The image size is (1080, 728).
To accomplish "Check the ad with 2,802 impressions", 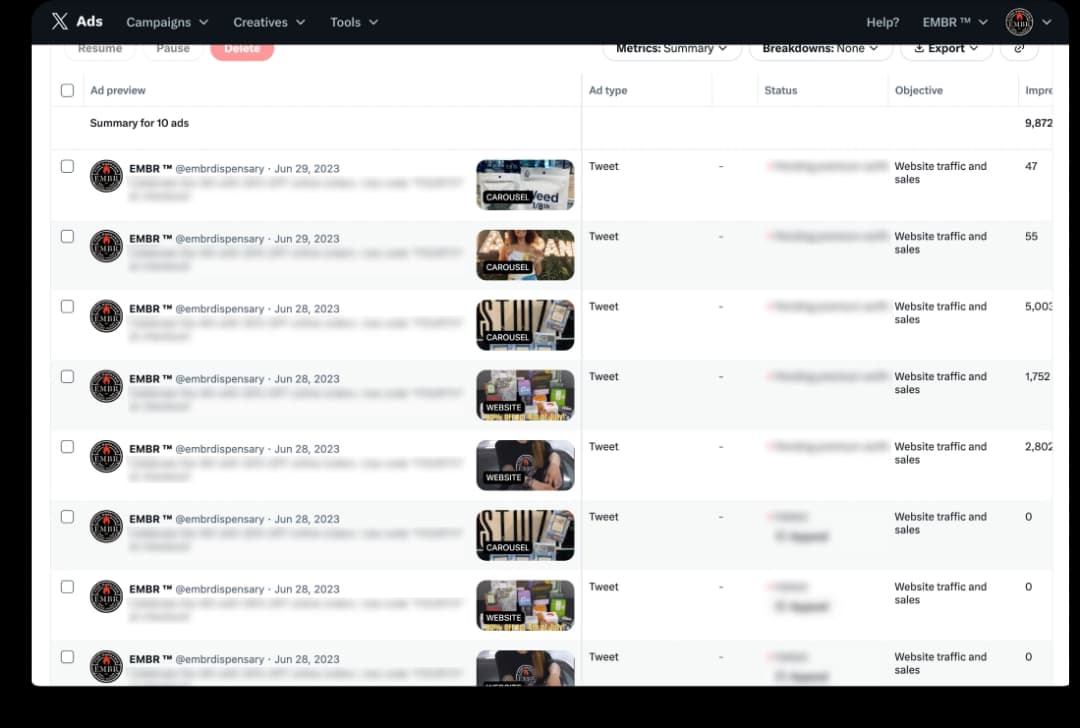I will pyautogui.click(x=68, y=447).
